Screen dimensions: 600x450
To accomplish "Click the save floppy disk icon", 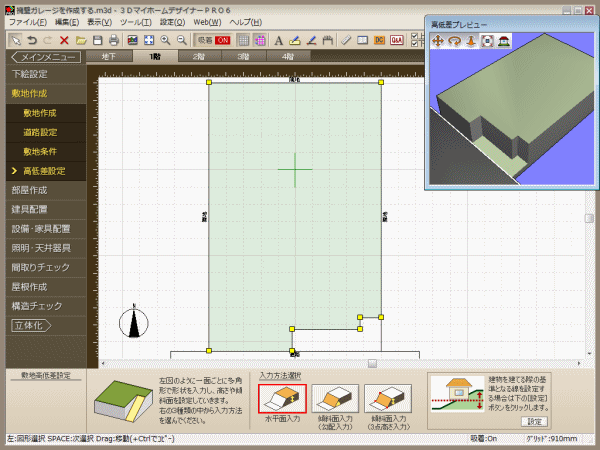I will click(98, 40).
